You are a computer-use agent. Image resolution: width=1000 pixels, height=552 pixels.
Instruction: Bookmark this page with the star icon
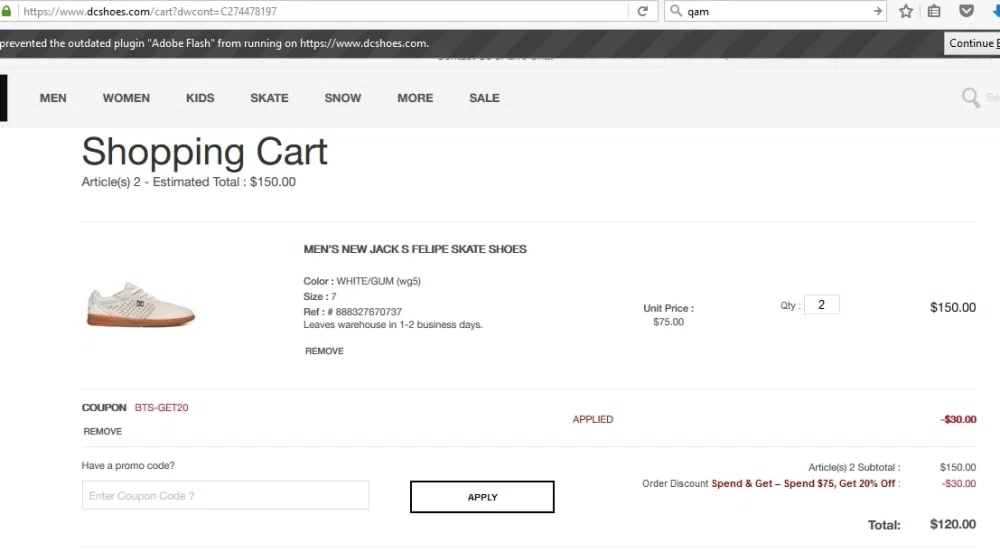pyautogui.click(x=906, y=11)
